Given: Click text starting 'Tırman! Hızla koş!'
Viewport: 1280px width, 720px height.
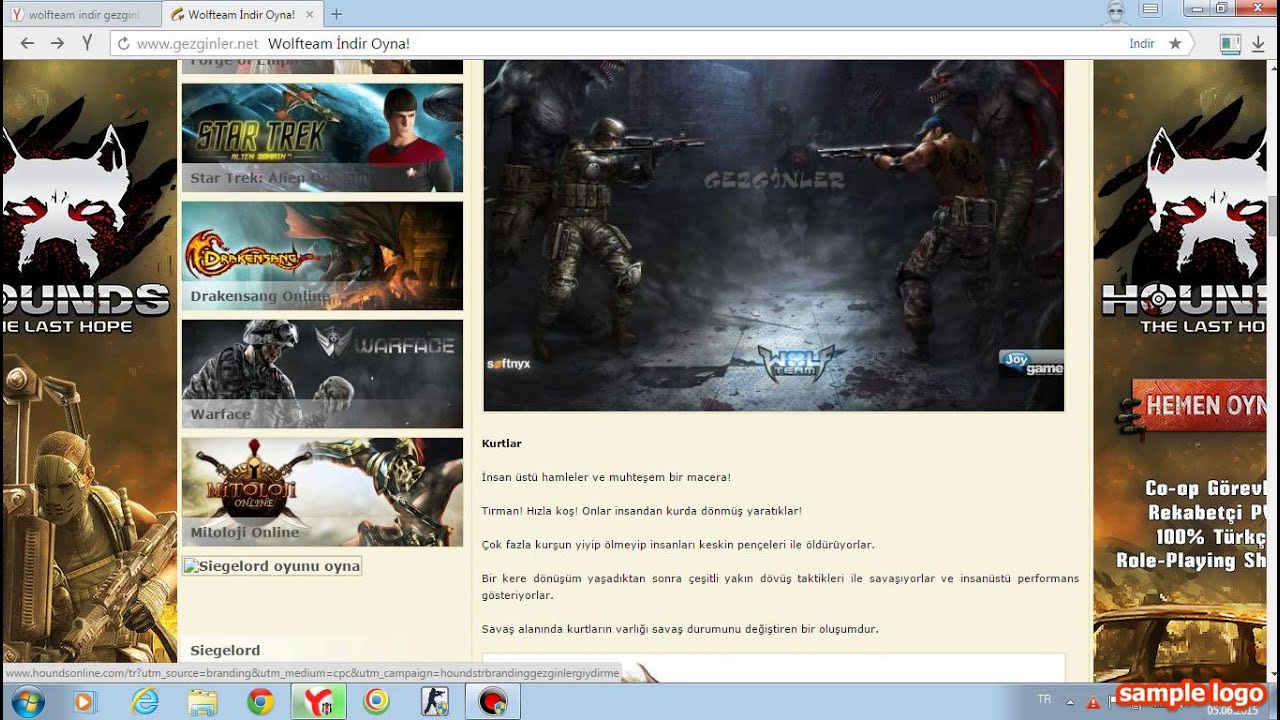Looking at the screenshot, I should 642,511.
